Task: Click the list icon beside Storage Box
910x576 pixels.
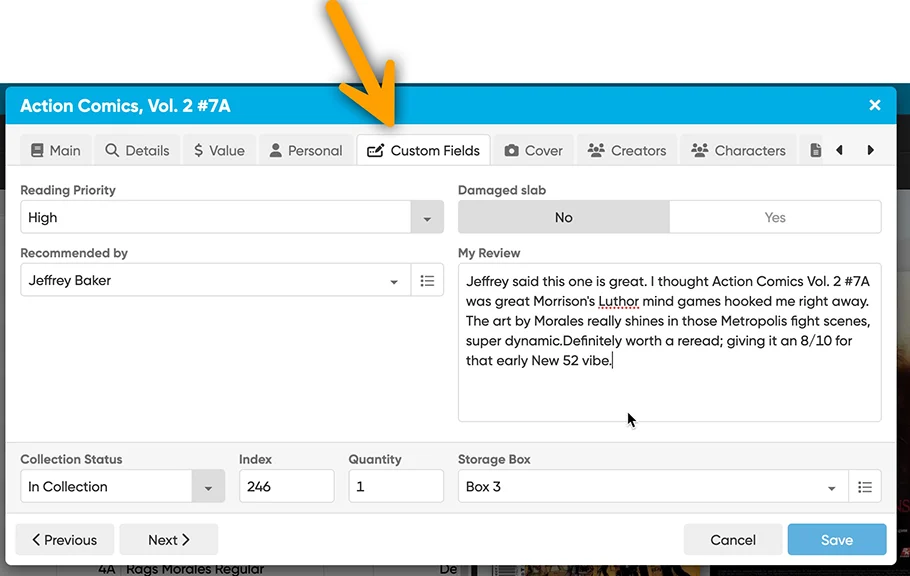Action: point(865,487)
